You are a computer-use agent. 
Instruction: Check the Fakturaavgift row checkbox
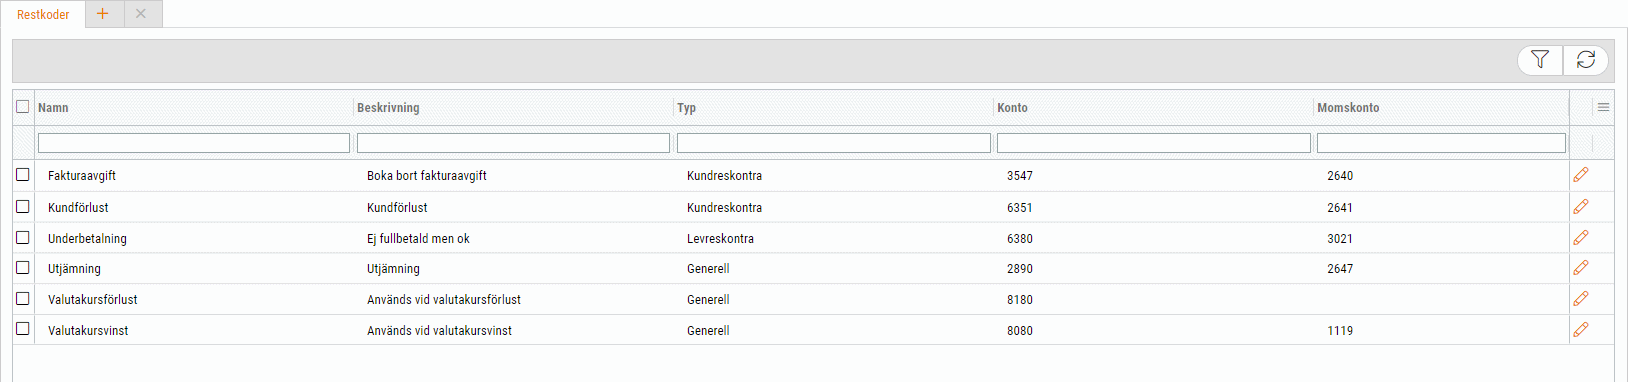pos(22,174)
